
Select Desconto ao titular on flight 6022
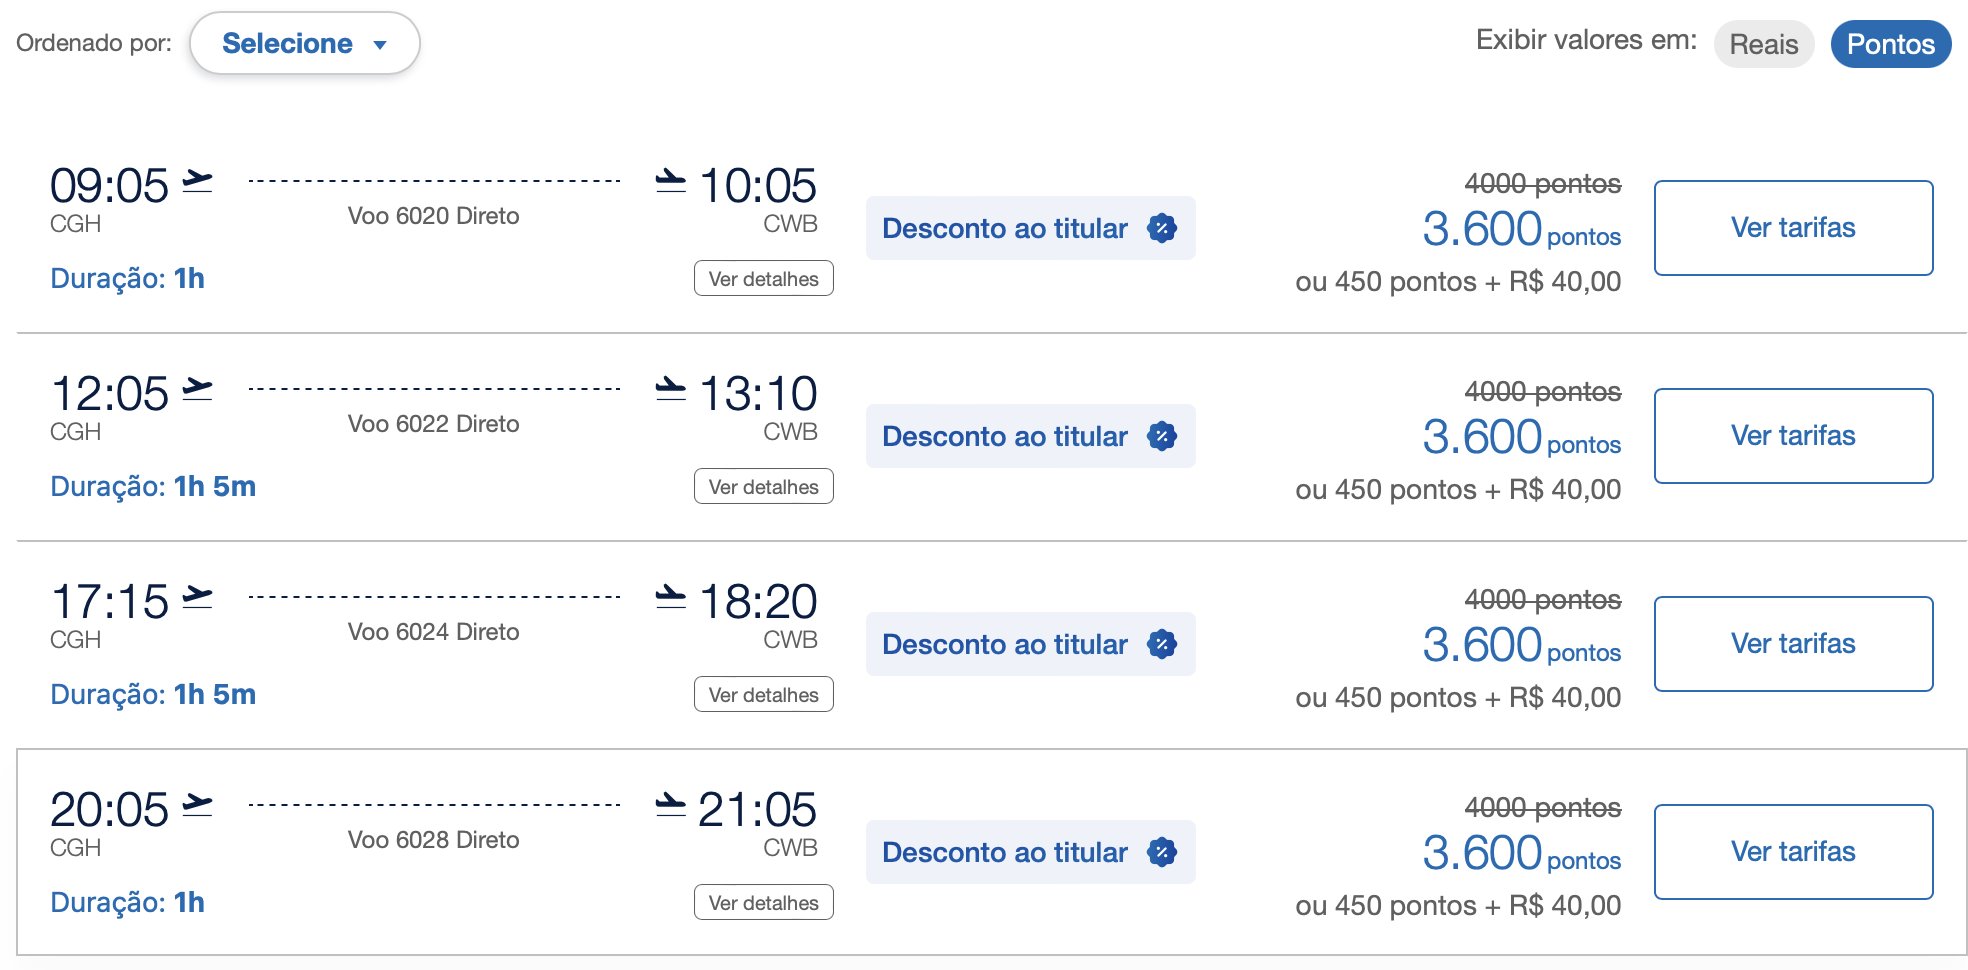point(1031,436)
